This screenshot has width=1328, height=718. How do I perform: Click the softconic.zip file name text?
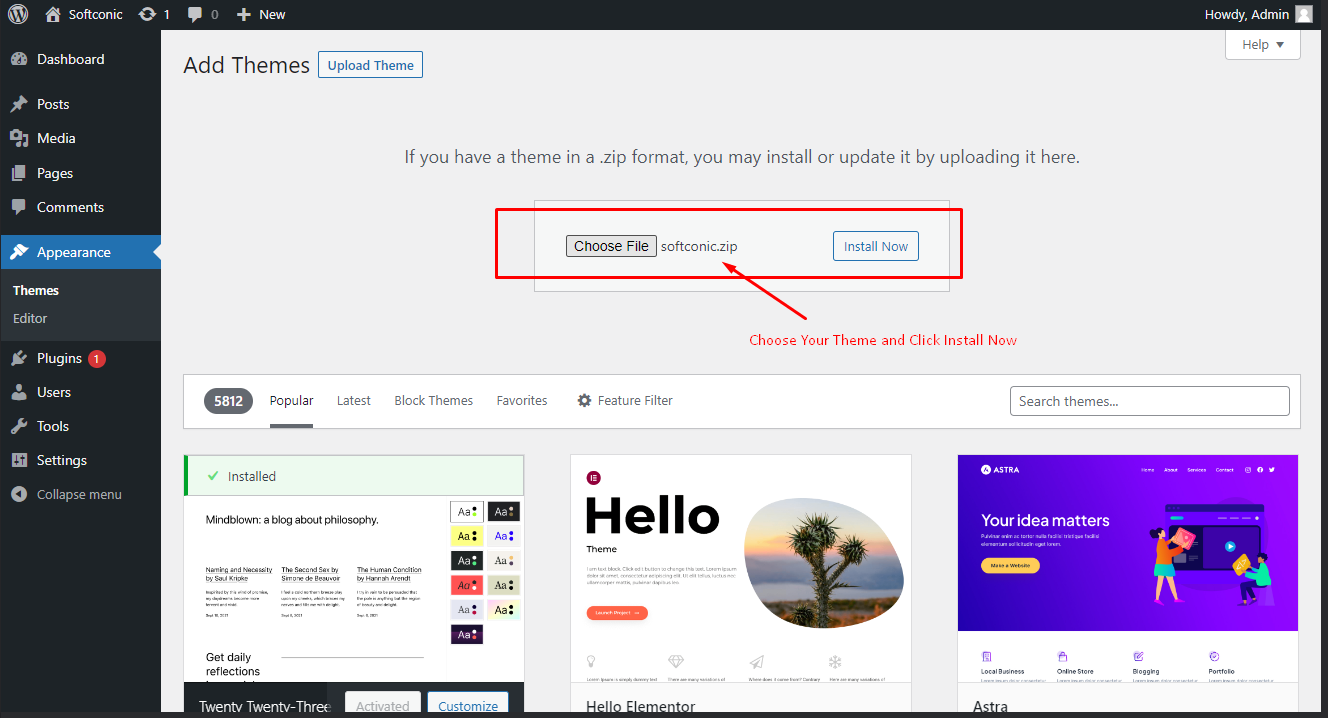tap(699, 246)
